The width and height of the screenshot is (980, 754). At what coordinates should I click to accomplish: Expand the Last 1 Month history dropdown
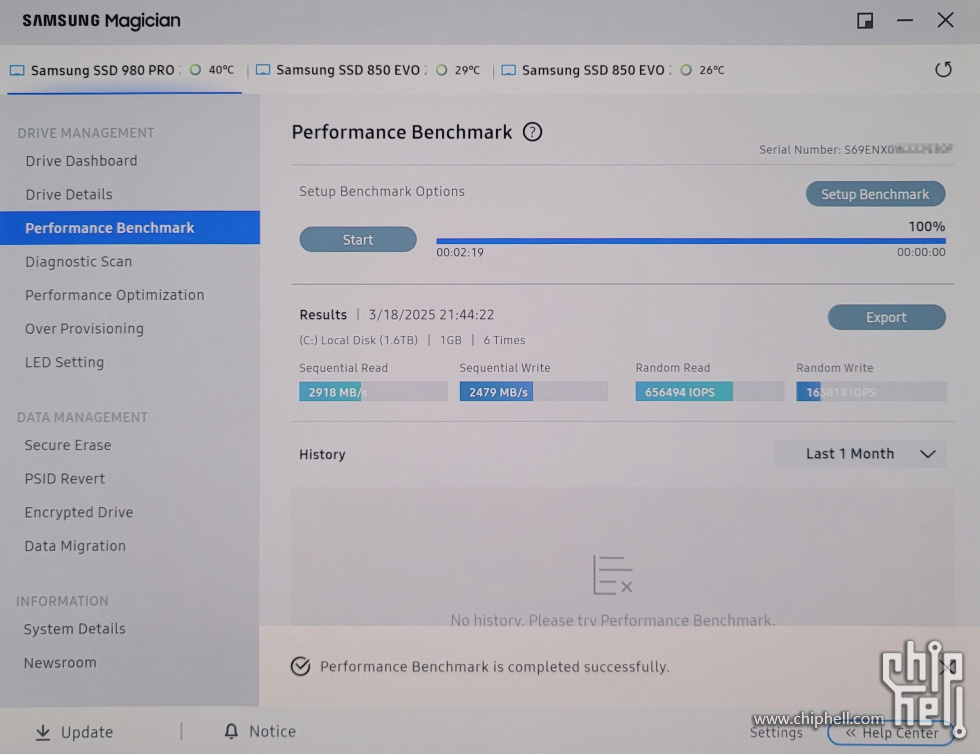click(860, 454)
